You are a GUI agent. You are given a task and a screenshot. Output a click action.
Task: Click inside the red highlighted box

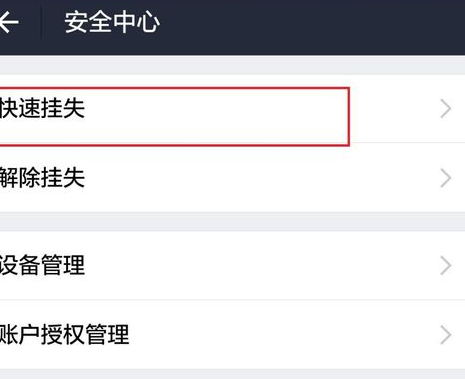174,117
